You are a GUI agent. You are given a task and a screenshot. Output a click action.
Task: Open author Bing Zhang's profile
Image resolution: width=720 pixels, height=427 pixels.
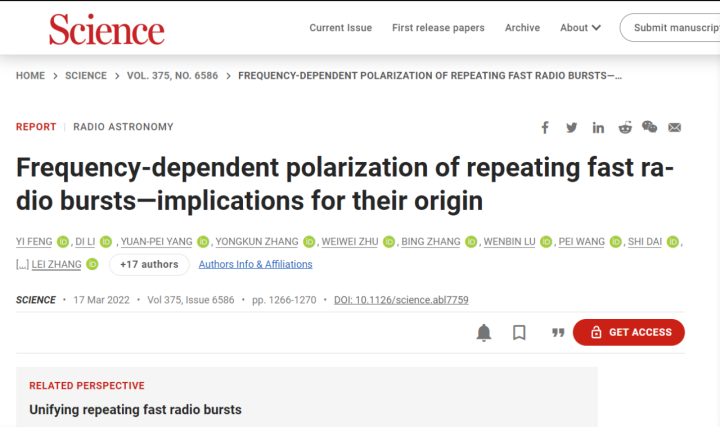(431, 242)
